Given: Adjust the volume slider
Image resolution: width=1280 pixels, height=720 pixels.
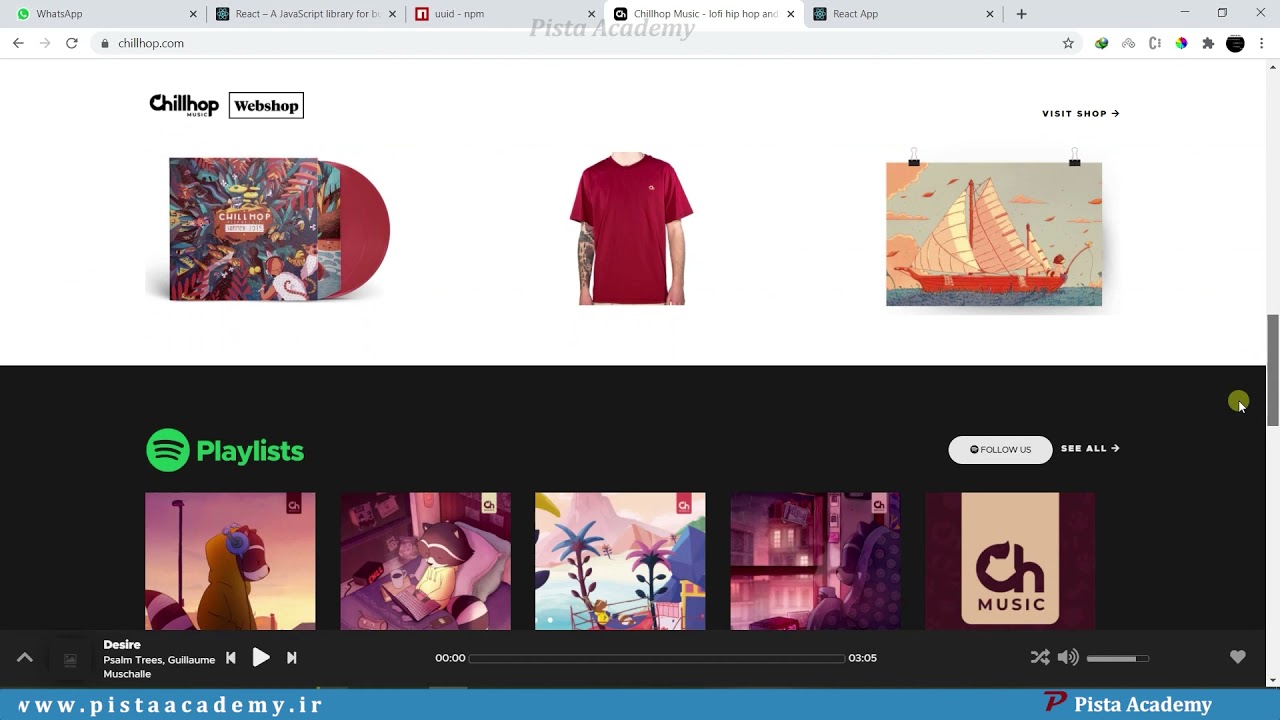Looking at the screenshot, I should (x=1118, y=658).
